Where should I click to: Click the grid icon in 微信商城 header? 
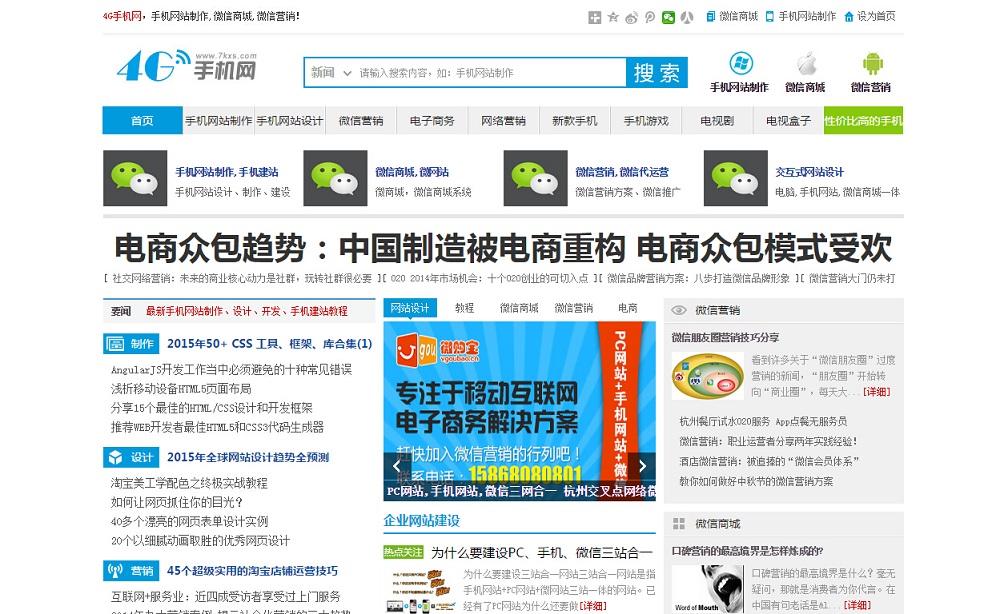point(679,523)
